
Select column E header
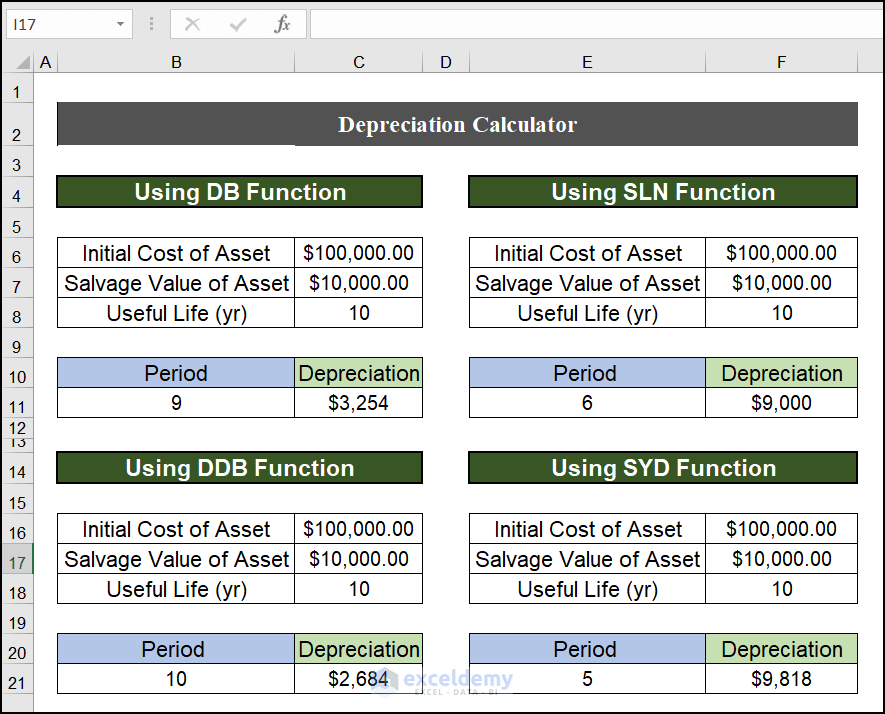point(587,62)
